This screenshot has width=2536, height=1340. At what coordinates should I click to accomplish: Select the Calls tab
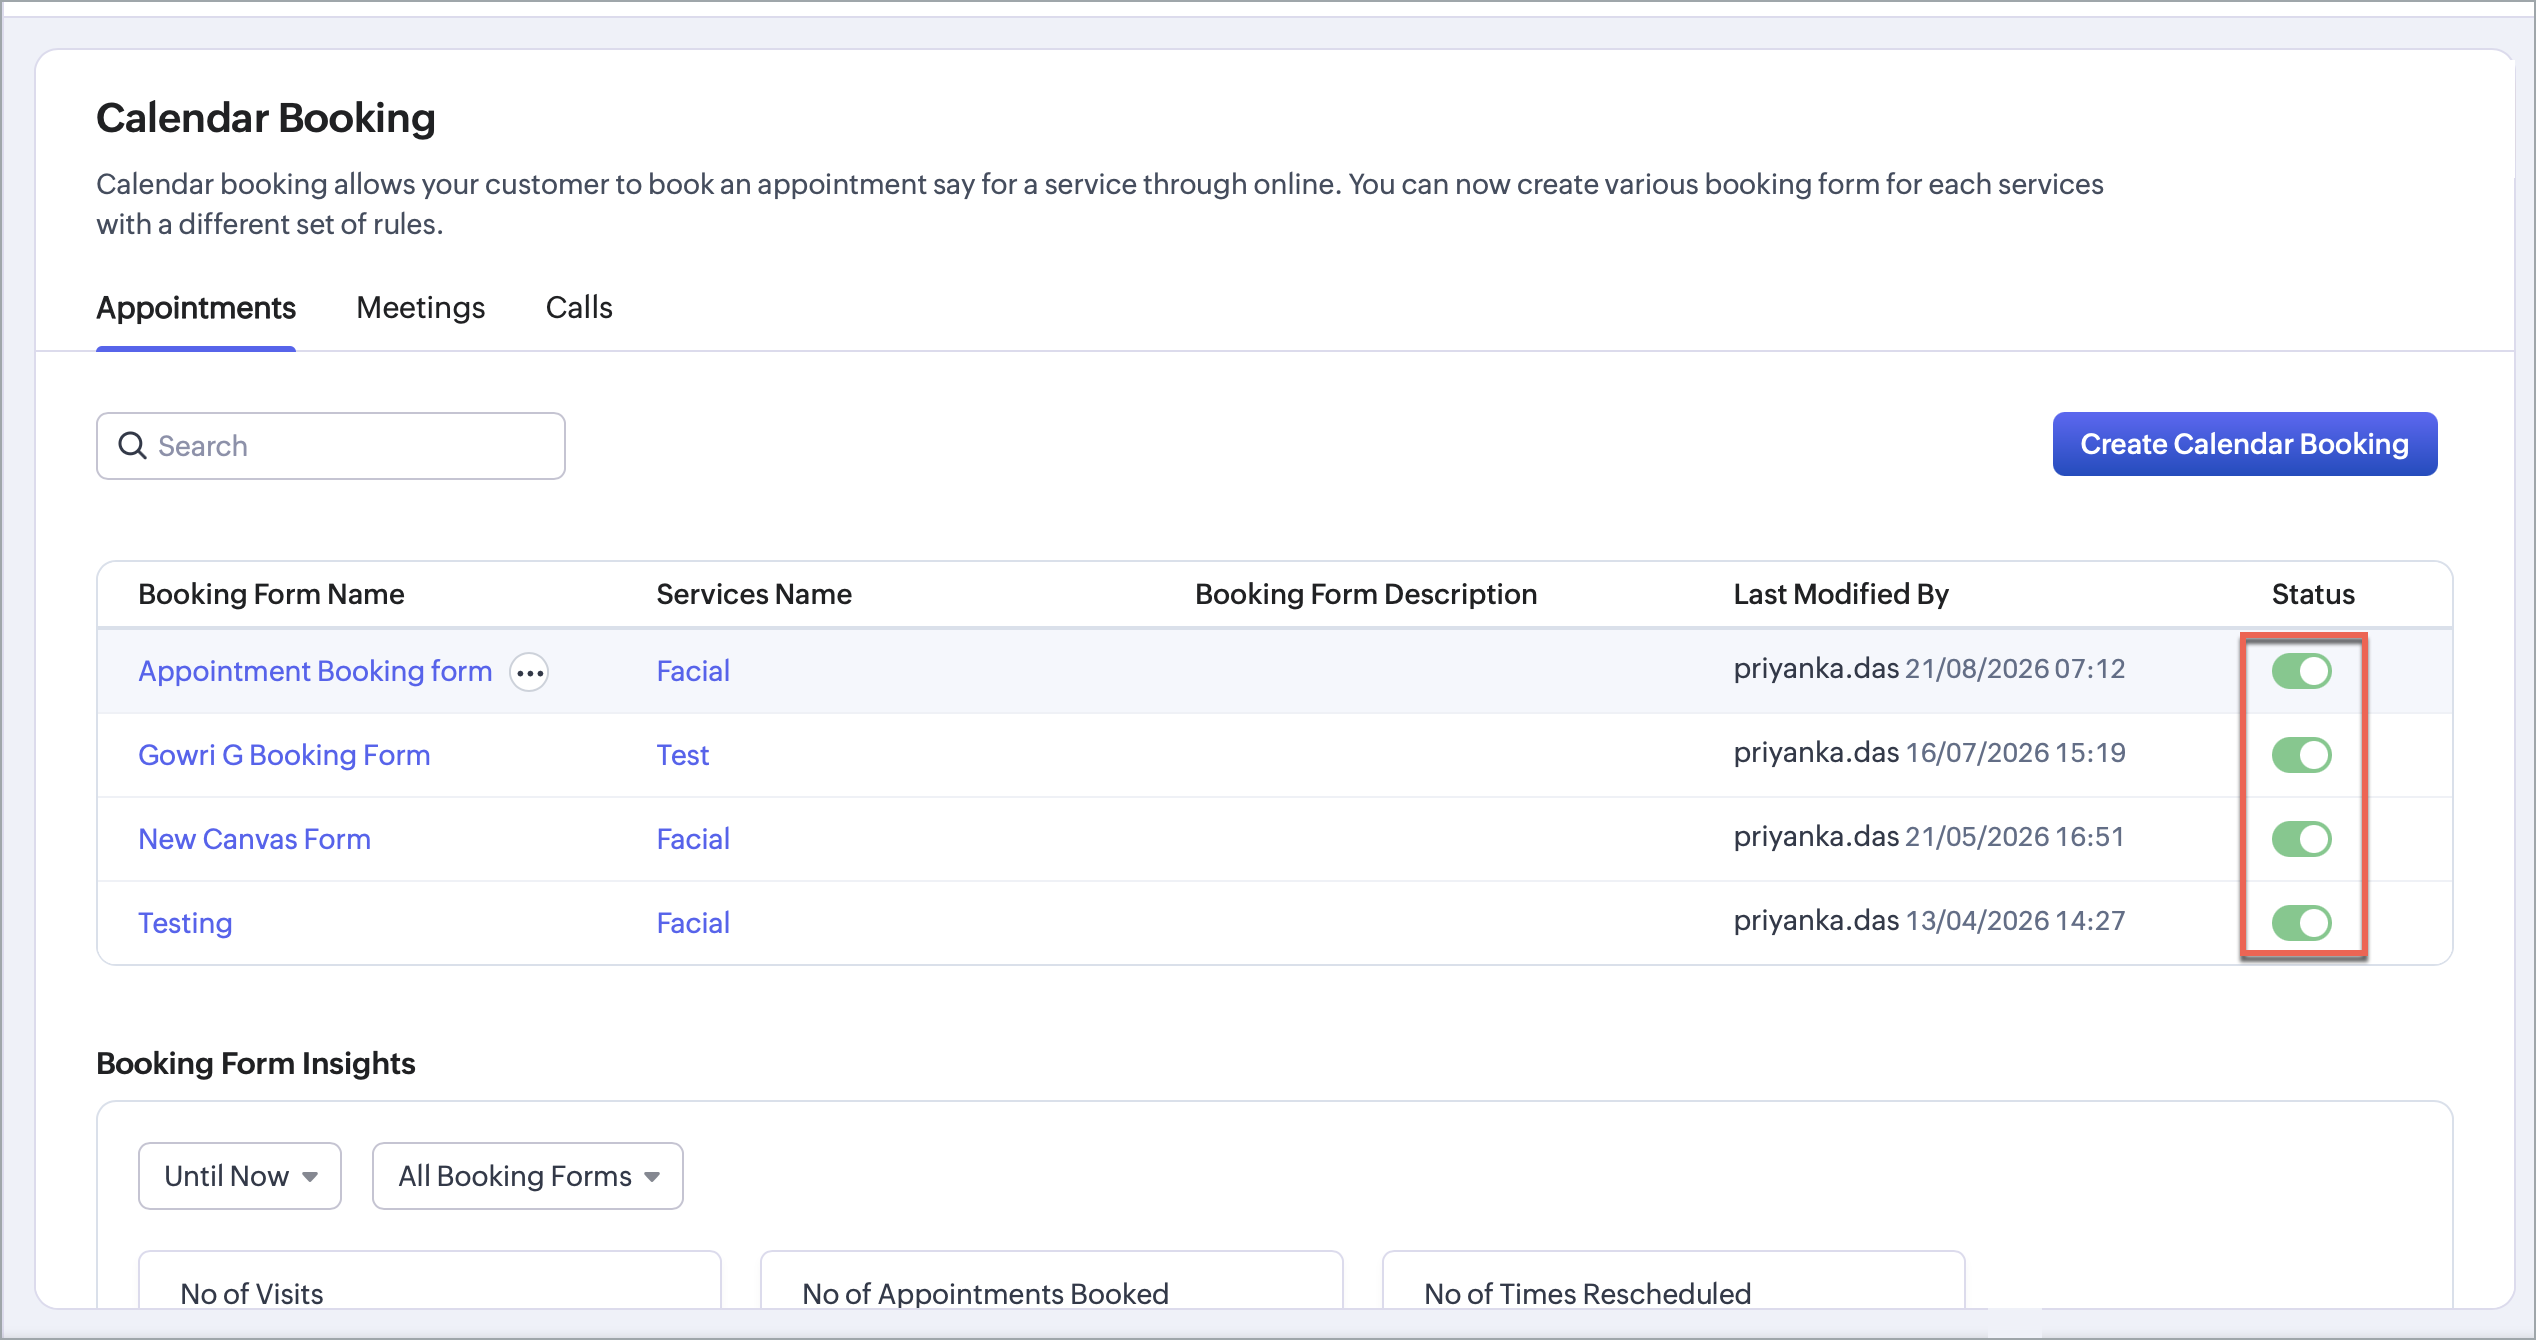(579, 307)
